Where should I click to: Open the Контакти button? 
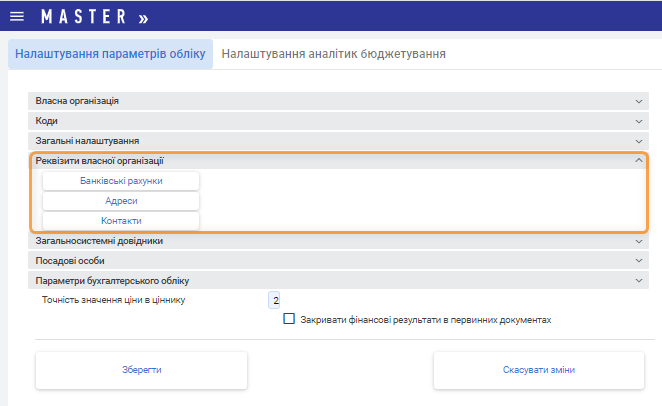click(x=121, y=221)
